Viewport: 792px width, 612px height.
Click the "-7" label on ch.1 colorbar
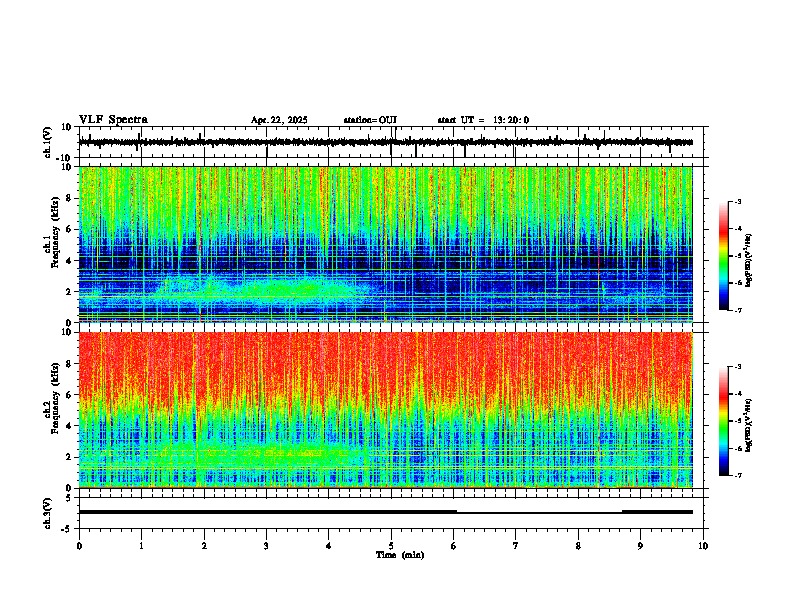click(x=737, y=310)
